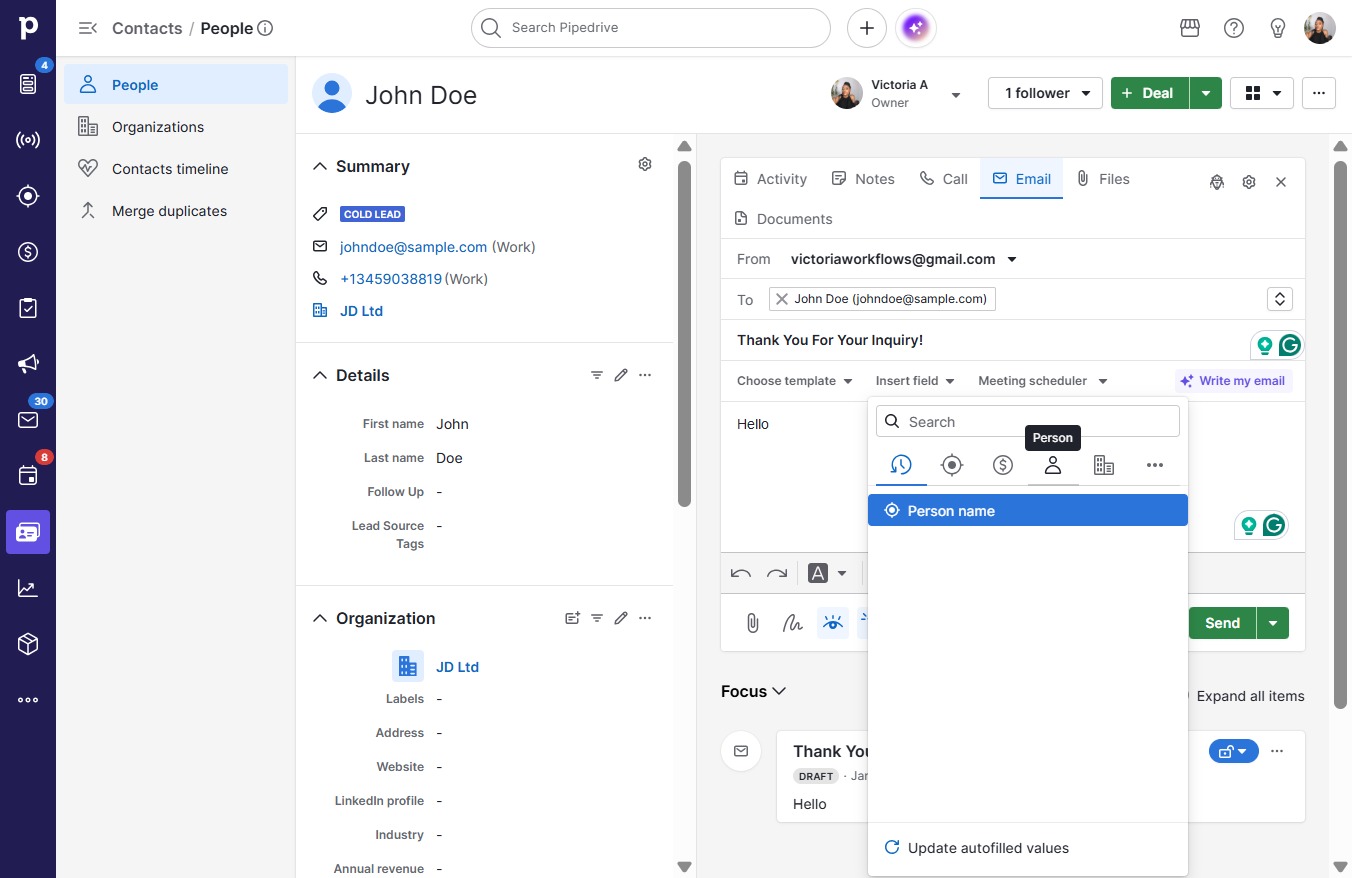This screenshot has width=1352, height=878.
Task: Select the Person fields tab icon
Action: point(1052,465)
